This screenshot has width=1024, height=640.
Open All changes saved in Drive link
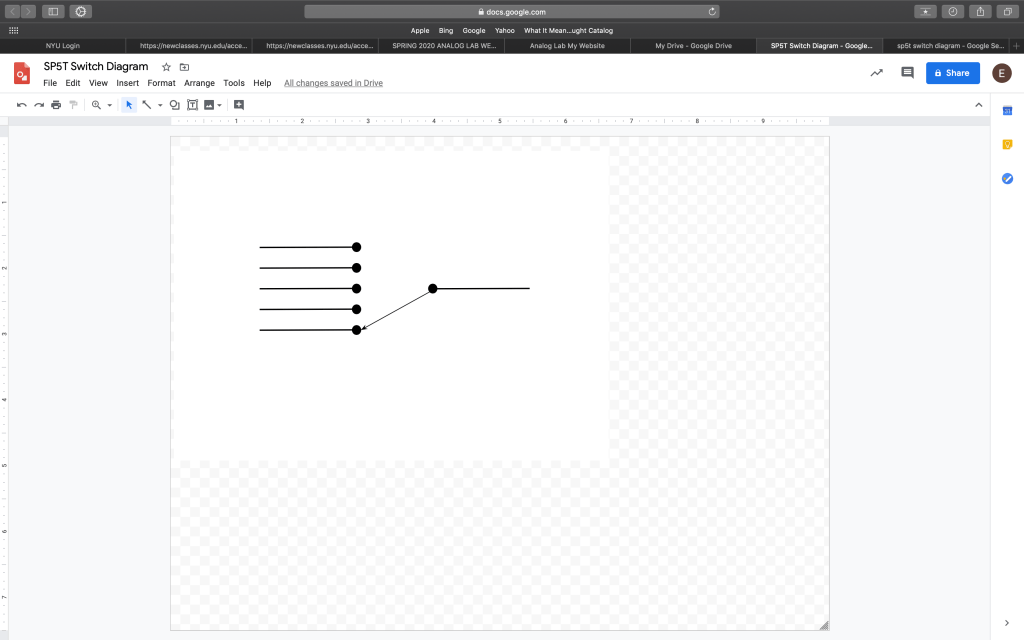pyautogui.click(x=333, y=83)
